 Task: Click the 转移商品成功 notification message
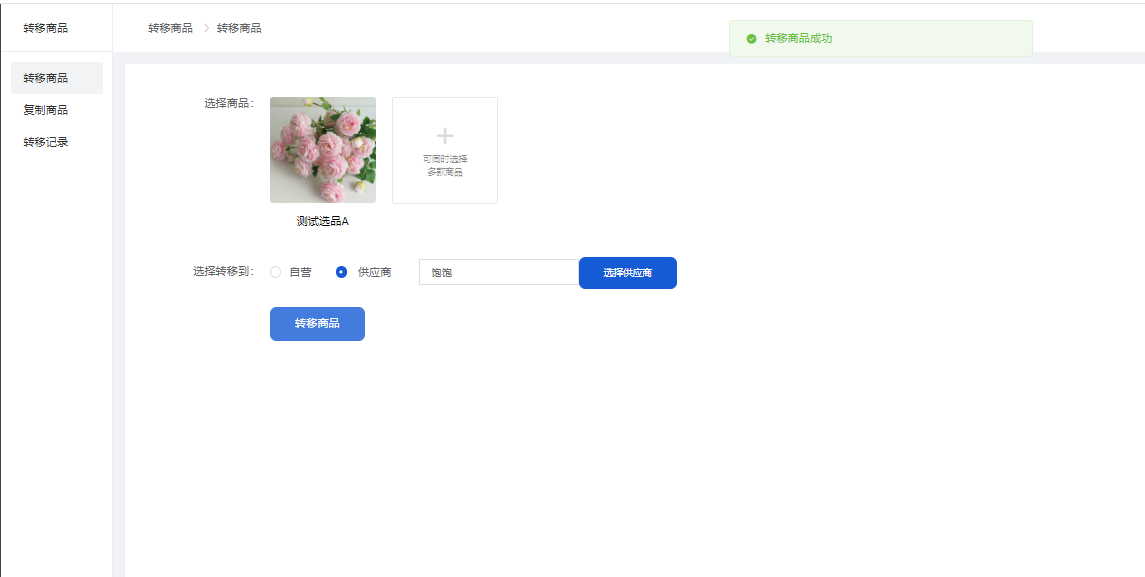798,39
